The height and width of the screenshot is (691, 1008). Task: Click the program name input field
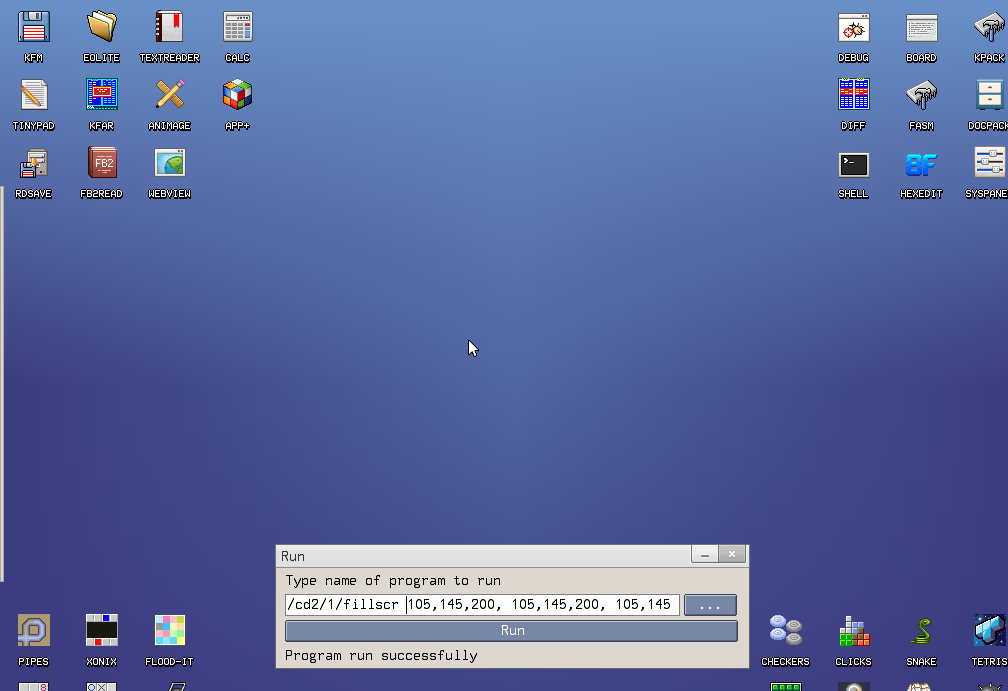[x=482, y=605]
